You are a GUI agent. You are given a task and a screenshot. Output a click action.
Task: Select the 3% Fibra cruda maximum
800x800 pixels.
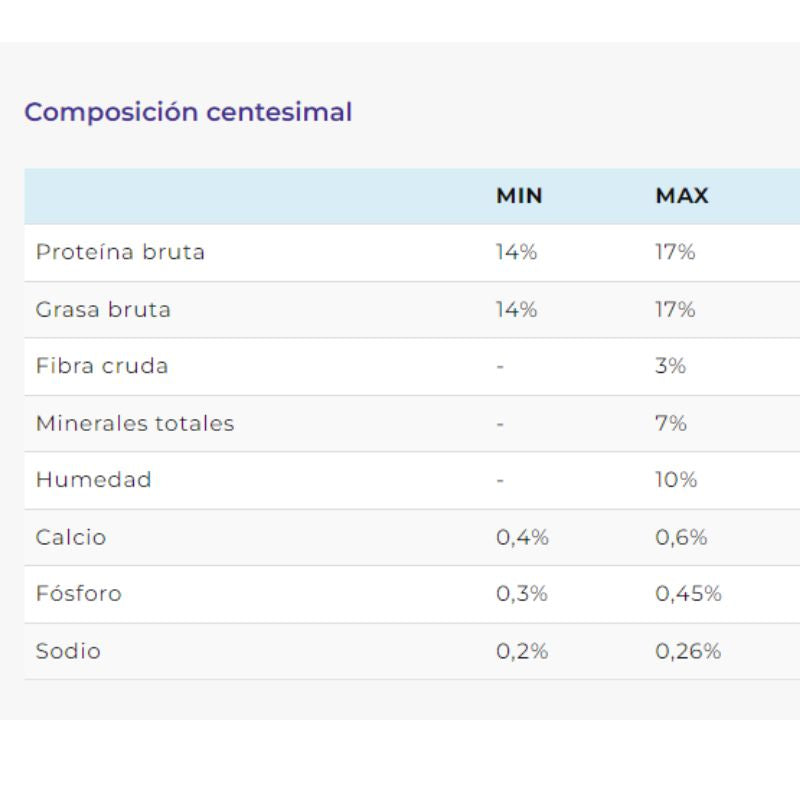670,366
